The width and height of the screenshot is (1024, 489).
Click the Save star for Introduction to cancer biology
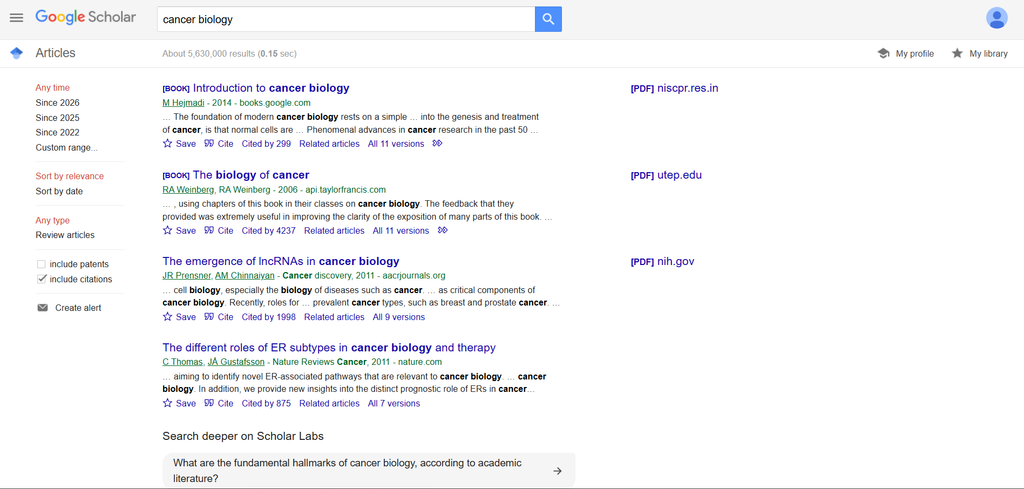point(168,144)
